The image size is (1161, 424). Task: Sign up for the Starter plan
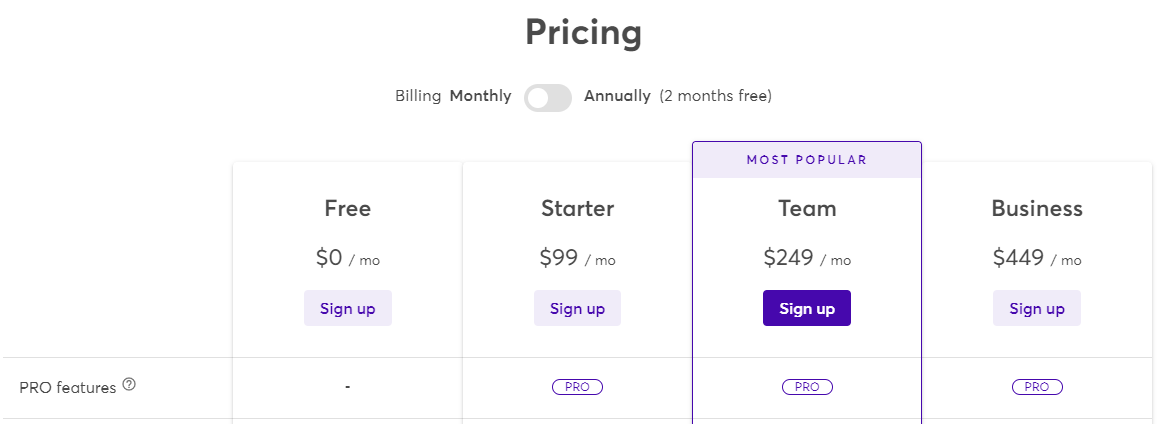578,309
